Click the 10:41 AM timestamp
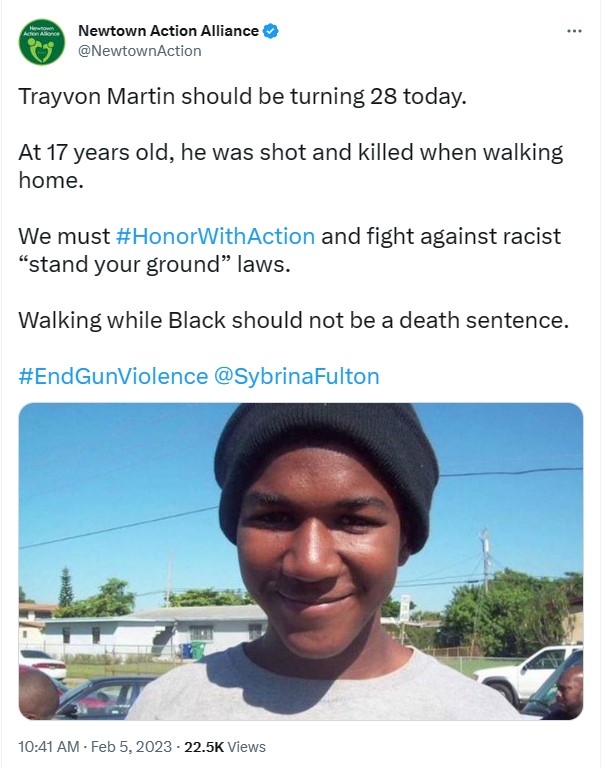602x768 pixels. coord(48,747)
